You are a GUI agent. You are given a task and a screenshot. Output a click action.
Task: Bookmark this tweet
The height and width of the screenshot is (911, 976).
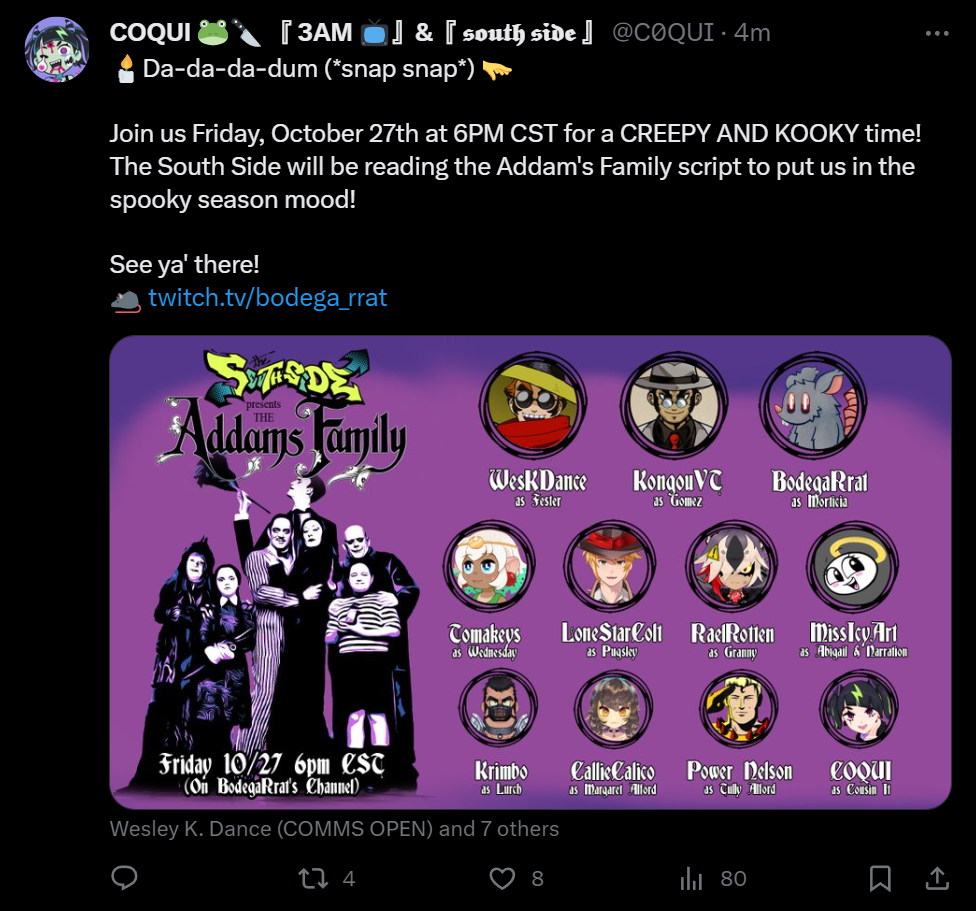880,879
